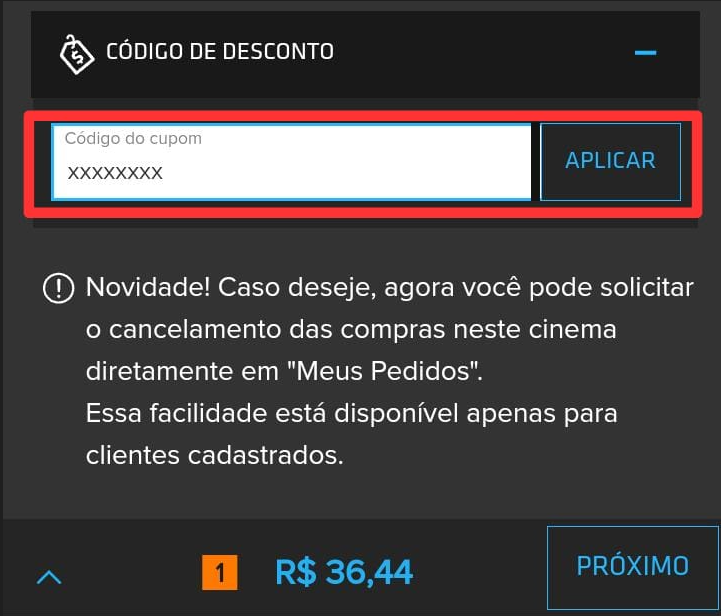Click the exclamation info icon
This screenshot has height=616, width=721.
(58, 288)
